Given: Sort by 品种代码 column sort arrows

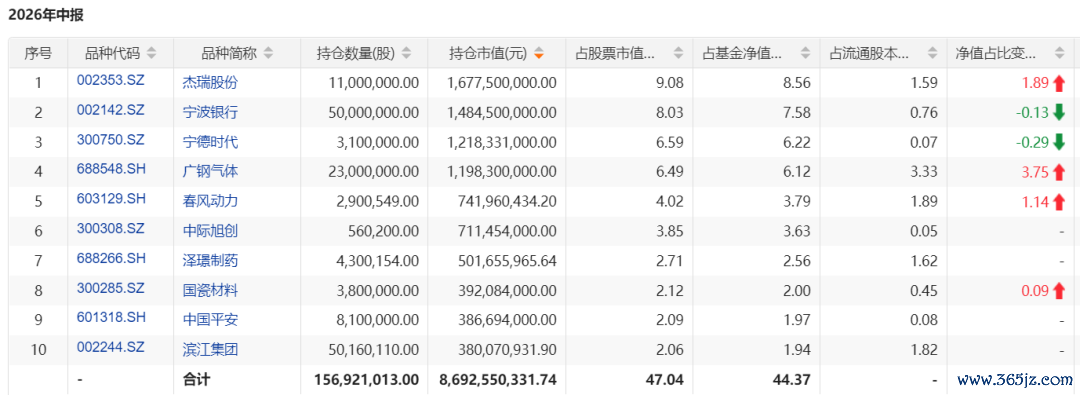Looking at the screenshot, I should (152, 53).
